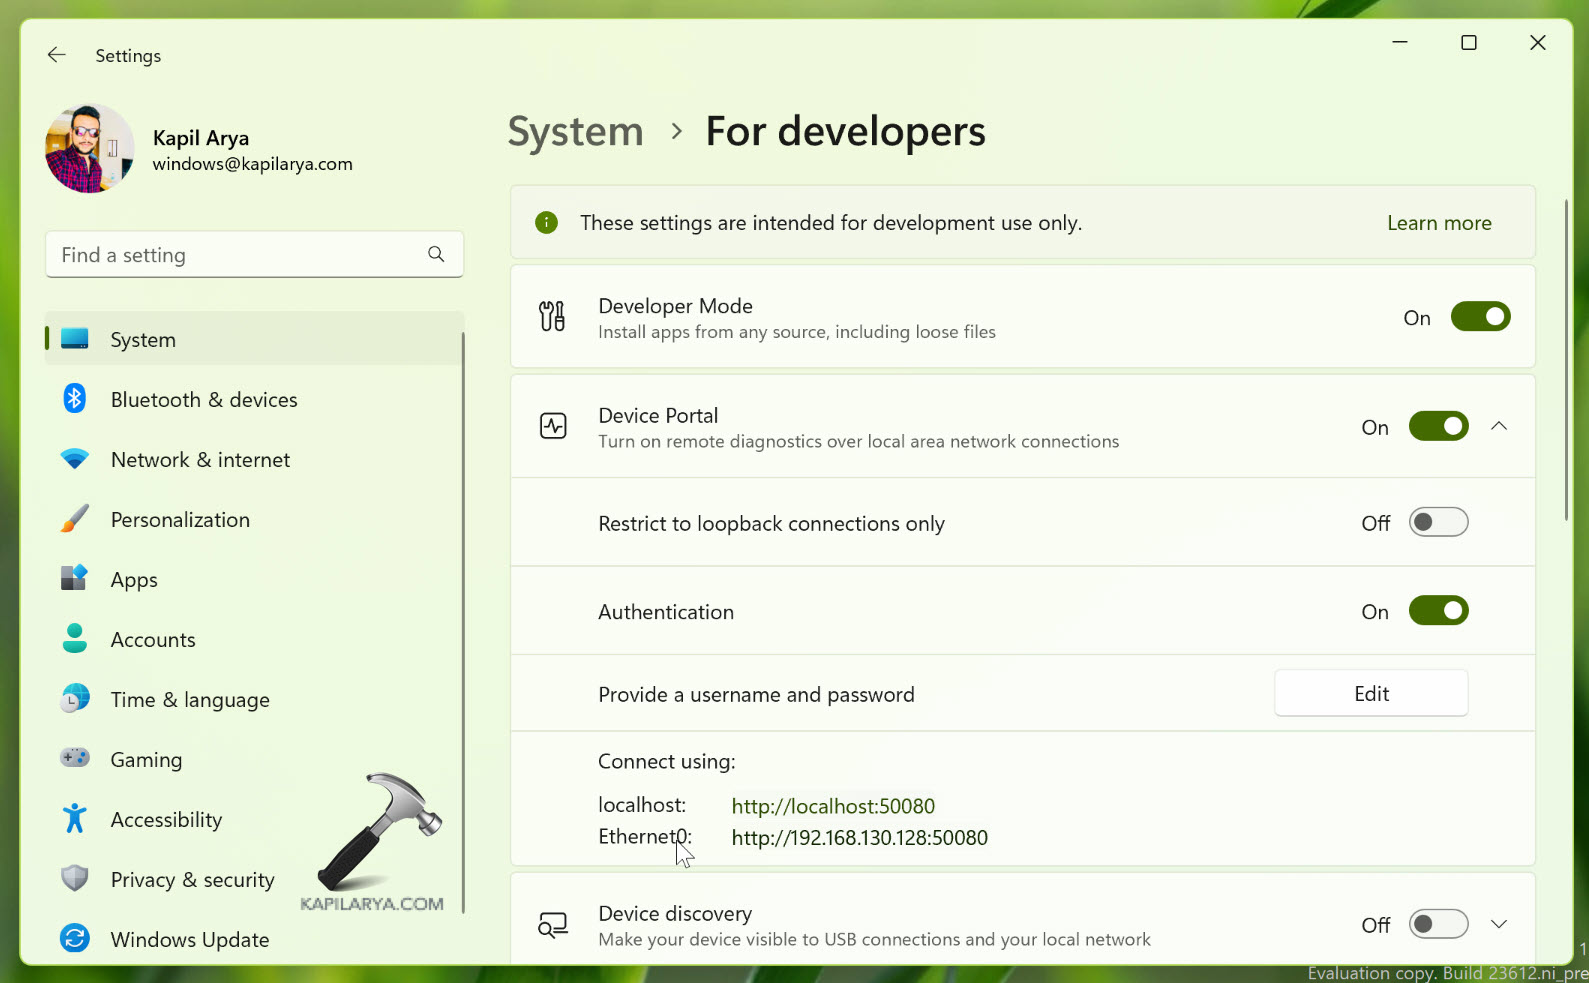
Task: Click the Privacy & security shield icon
Action: tap(75, 879)
